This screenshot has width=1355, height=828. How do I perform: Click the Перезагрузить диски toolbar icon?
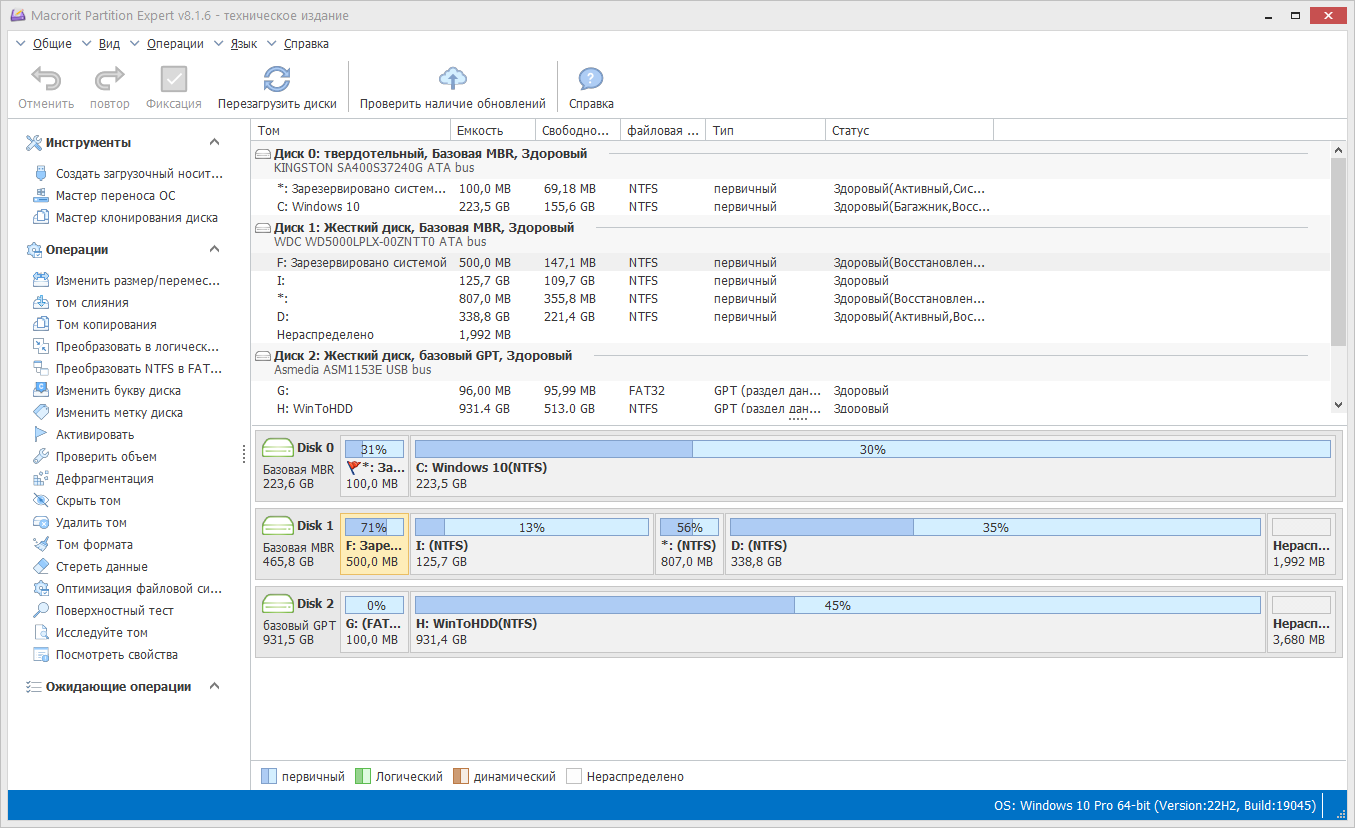pyautogui.click(x=277, y=80)
